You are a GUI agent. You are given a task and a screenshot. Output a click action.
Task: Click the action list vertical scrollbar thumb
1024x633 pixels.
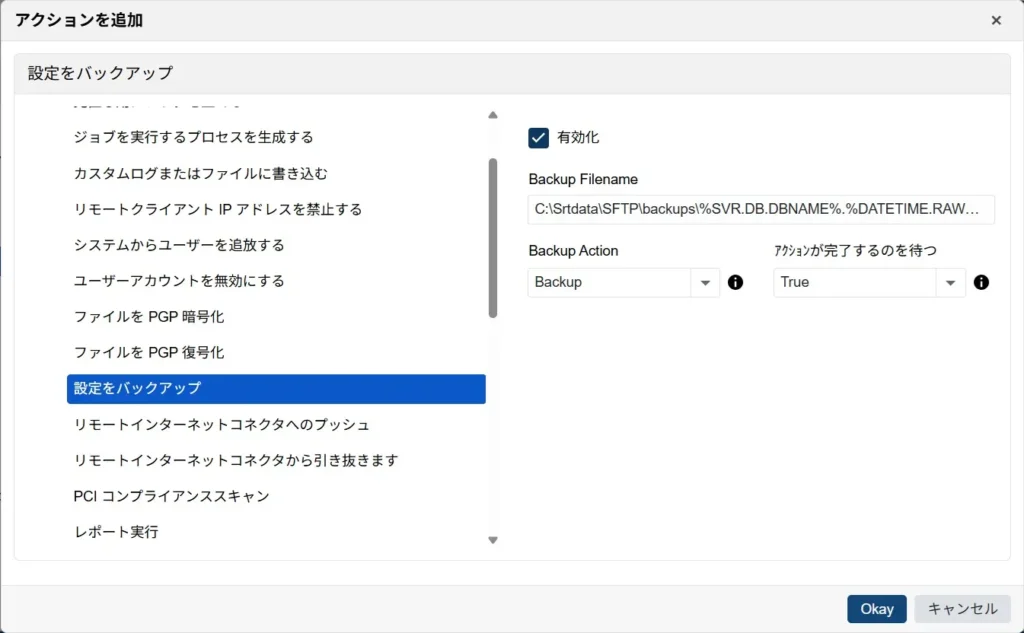click(492, 238)
